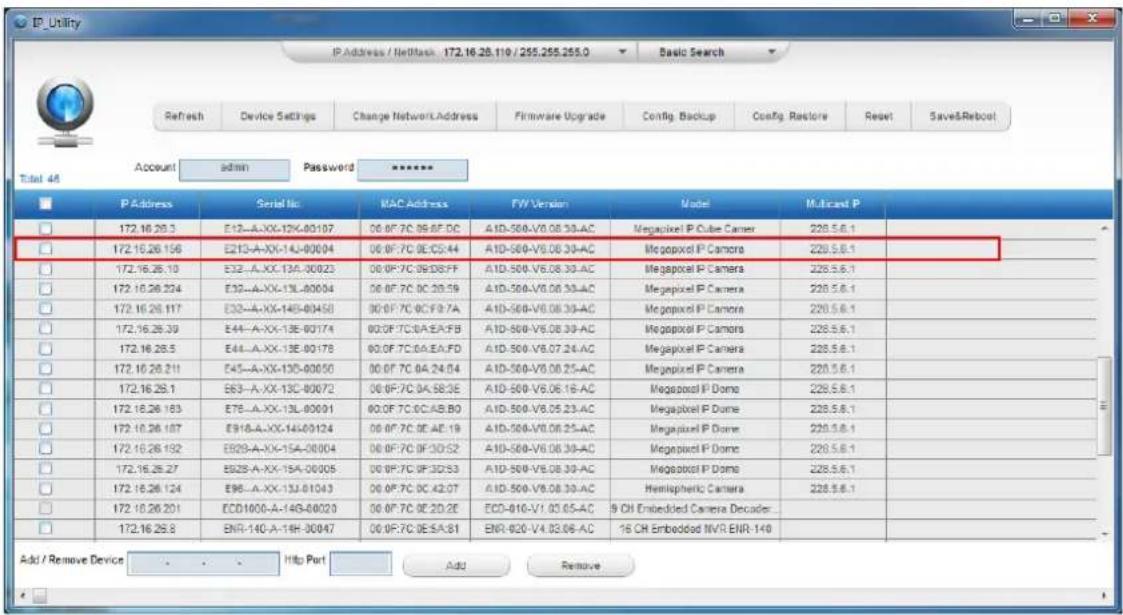Select IP address 172.16.26.27
Image resolution: width=1123 pixels, height=615 pixels.
tap(147, 469)
